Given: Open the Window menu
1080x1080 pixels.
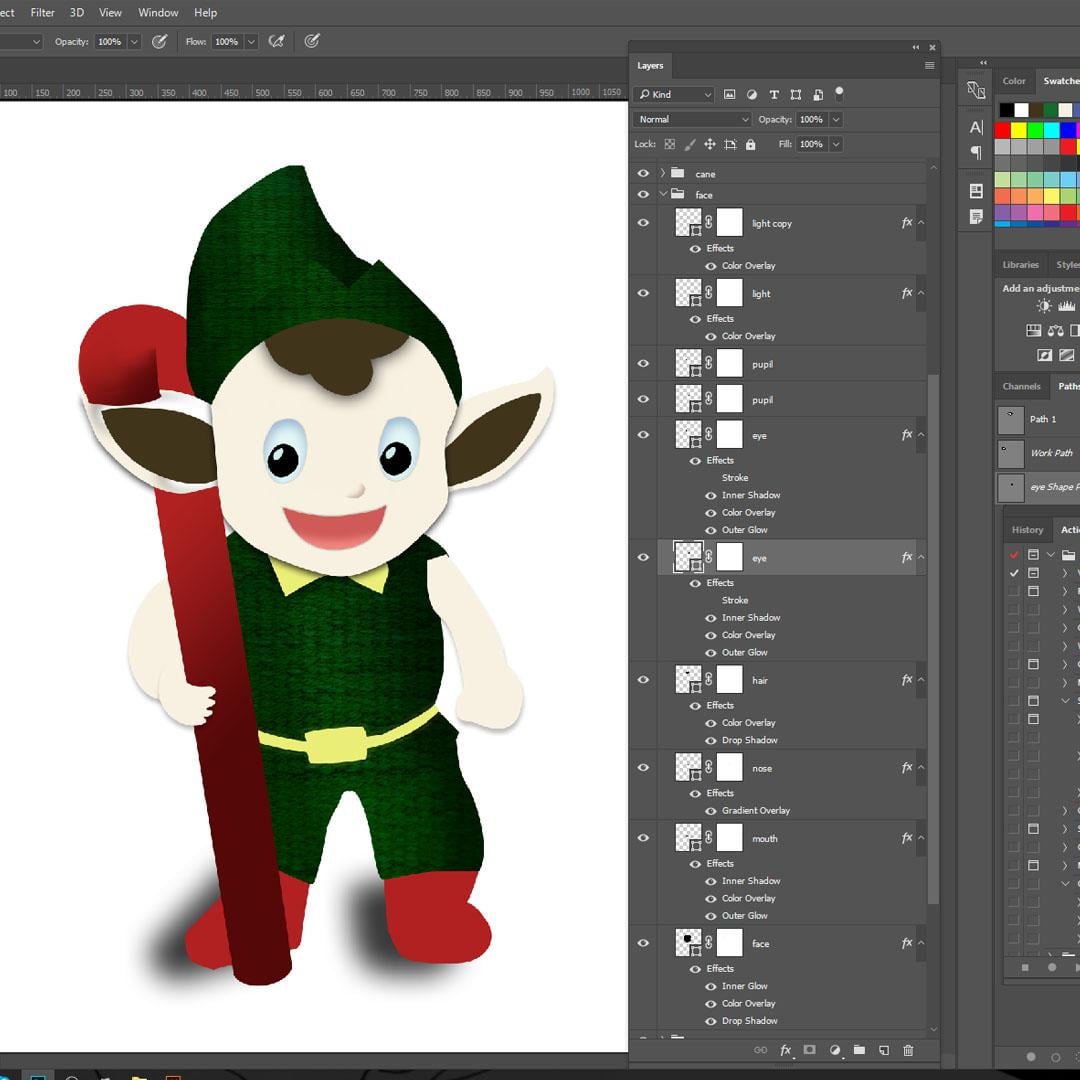Looking at the screenshot, I should click(x=158, y=12).
